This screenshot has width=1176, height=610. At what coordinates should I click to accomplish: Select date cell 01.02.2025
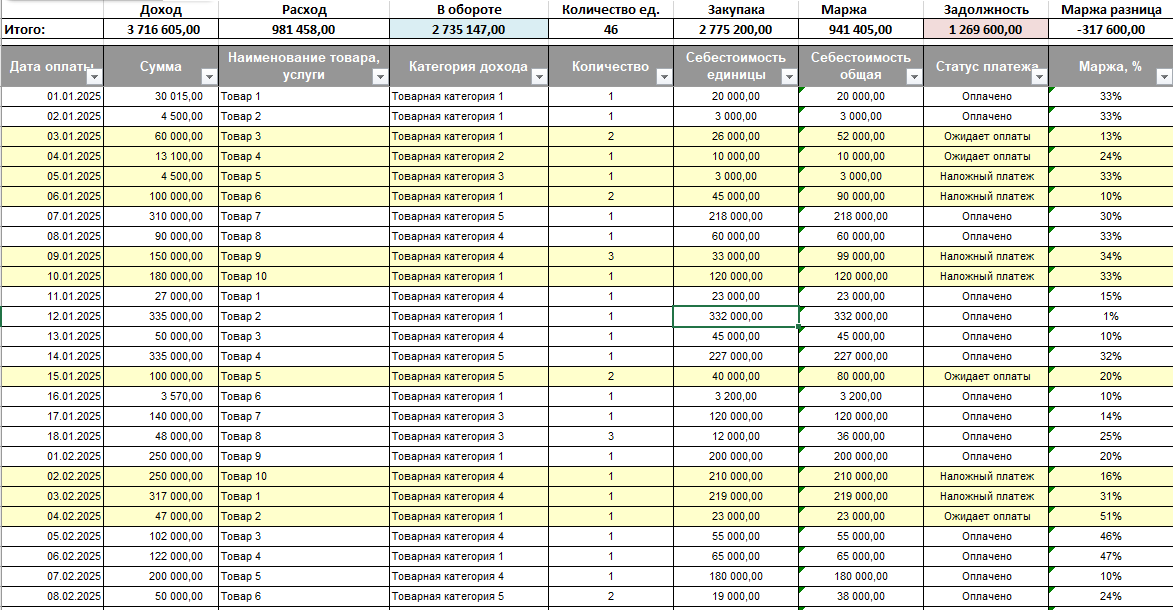pos(52,456)
